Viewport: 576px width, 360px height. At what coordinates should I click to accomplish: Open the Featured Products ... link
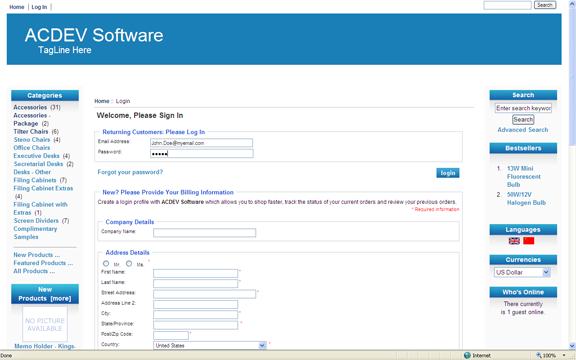(x=43, y=263)
